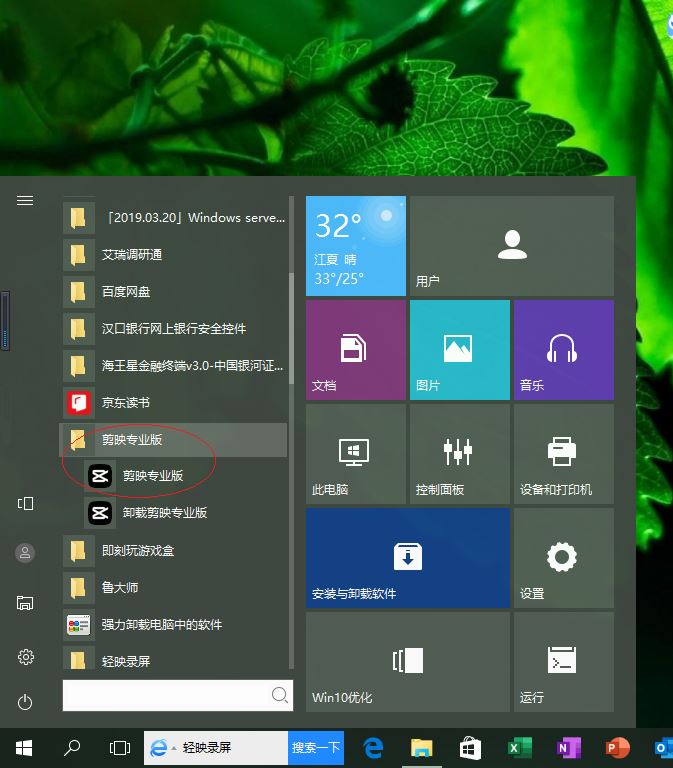Viewport: 673px width, 768px height.
Task: Launch OneNote from the taskbar
Action: click(x=568, y=748)
